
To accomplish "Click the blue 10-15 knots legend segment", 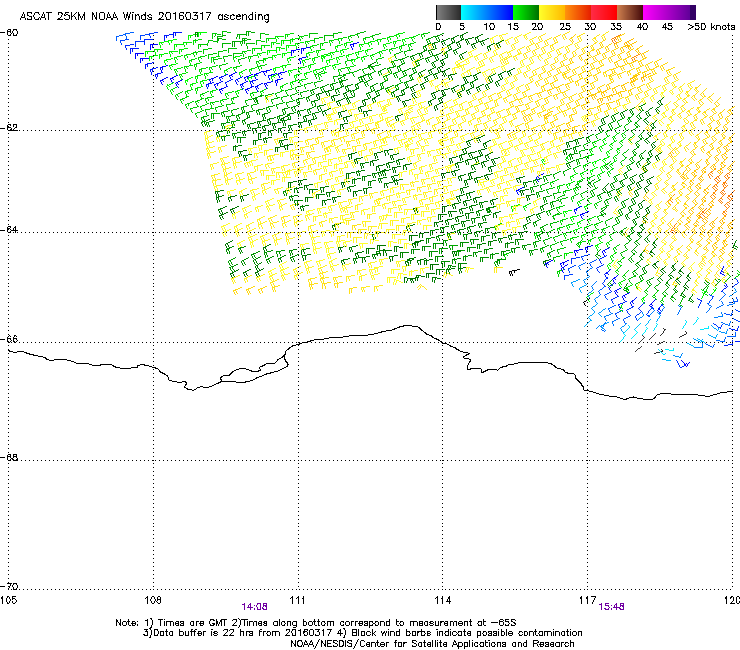I will [500, 12].
